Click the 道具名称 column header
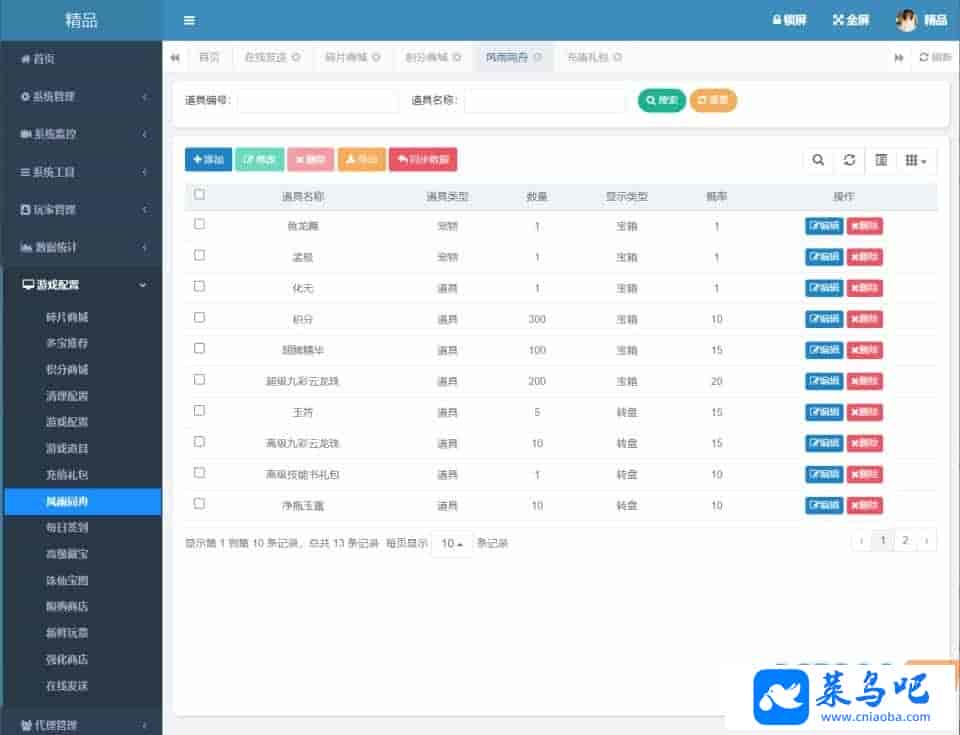960x735 pixels. 302,197
